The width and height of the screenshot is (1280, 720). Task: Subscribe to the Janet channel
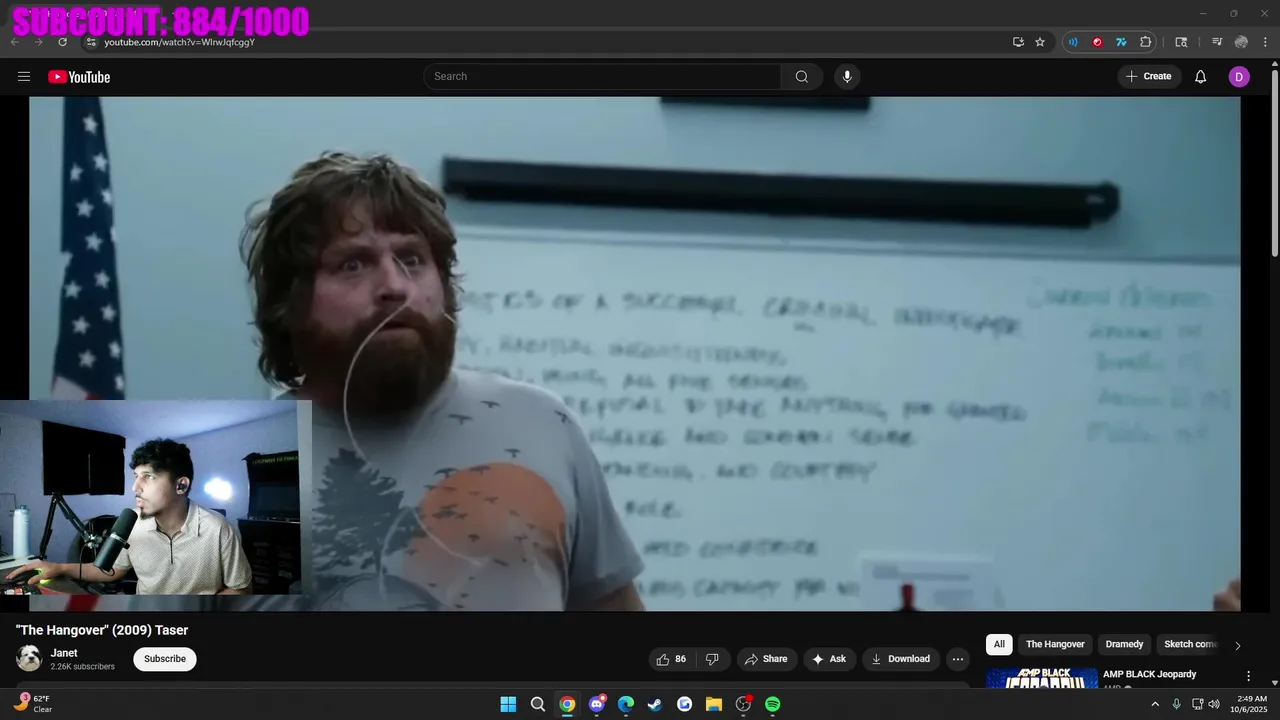coord(165,659)
